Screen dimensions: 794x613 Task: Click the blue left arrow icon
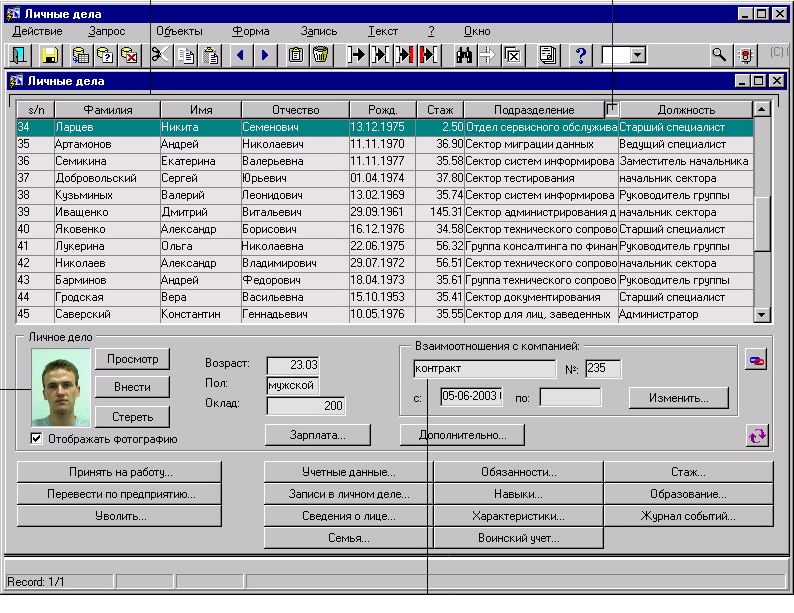(241, 55)
